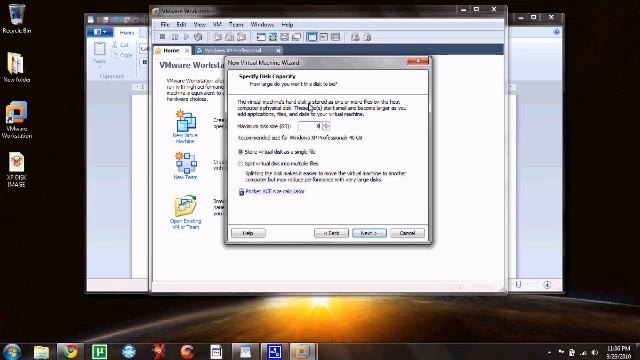640x360 pixels.
Task: Open the View menu in VMware Workstation
Action: [x=200, y=24]
